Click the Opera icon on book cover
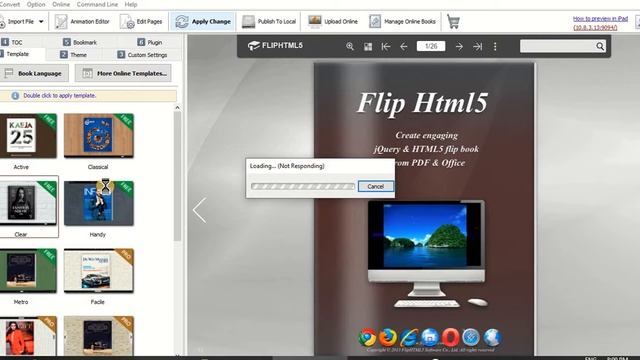Viewport: 640px width, 360px height. pos(451,338)
